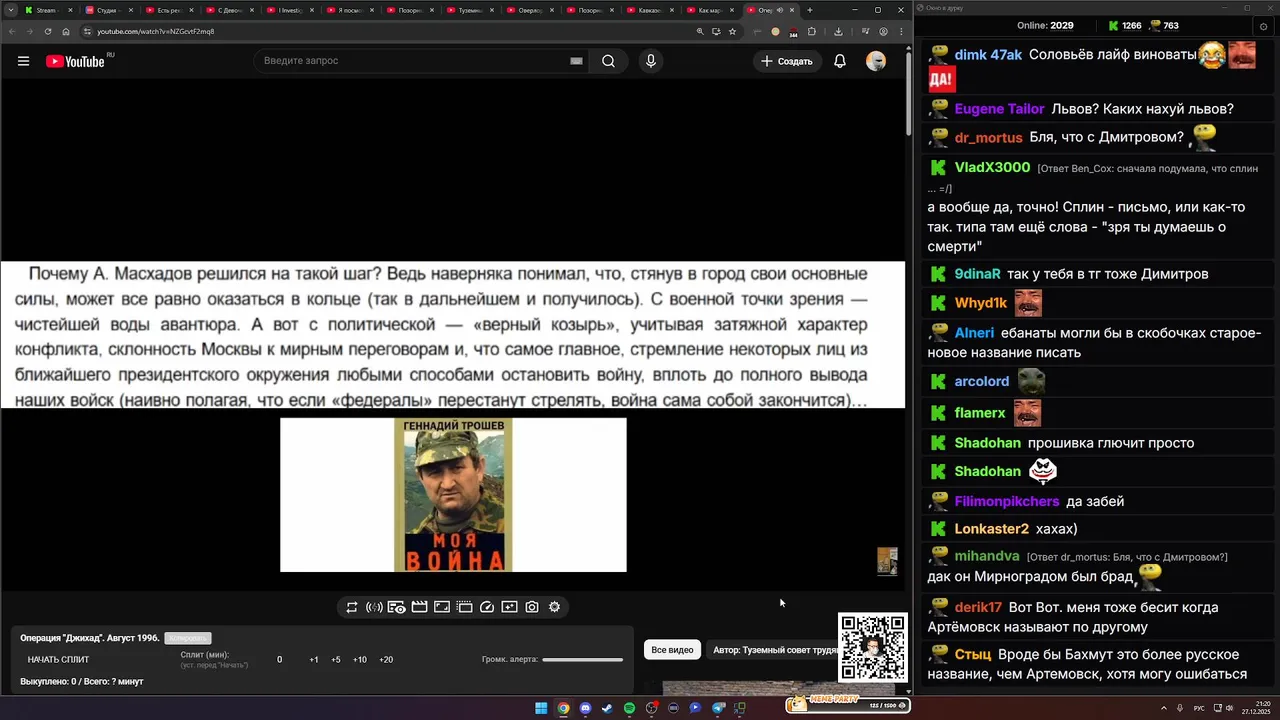Viewport: 1280px width, 720px height.
Task: Click the MEME PARTY doge widget
Action: click(x=848, y=704)
